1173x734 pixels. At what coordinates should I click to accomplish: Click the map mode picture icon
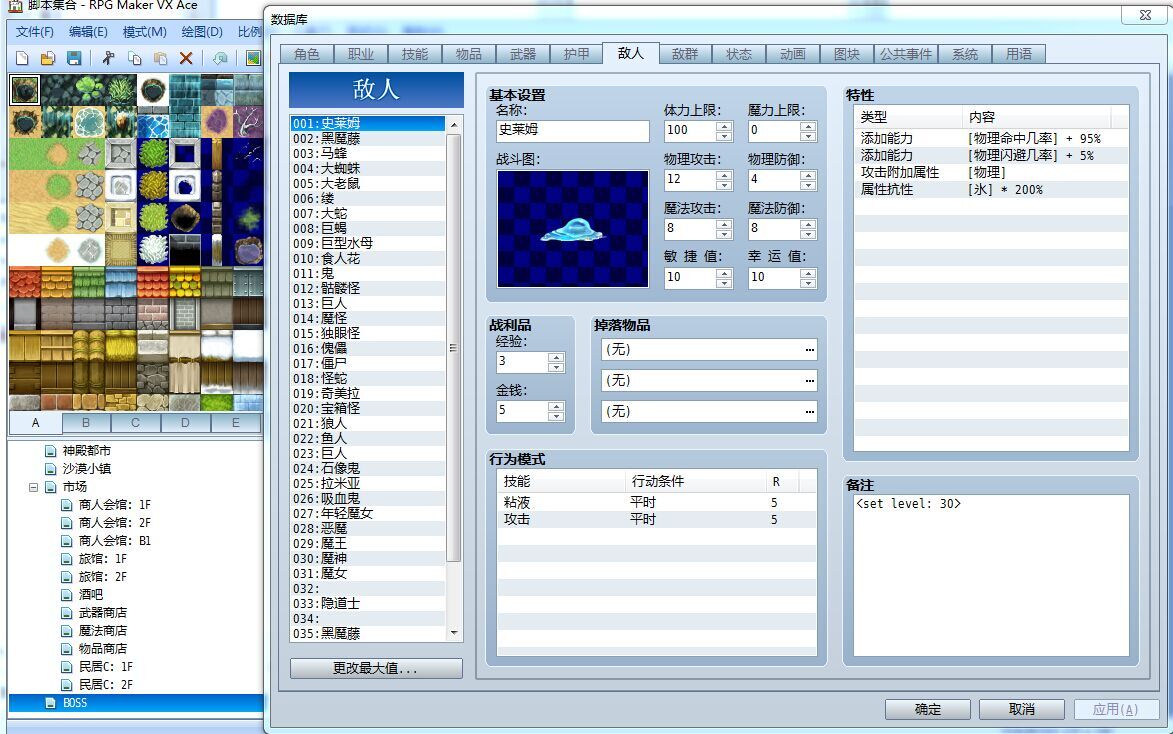pos(254,58)
